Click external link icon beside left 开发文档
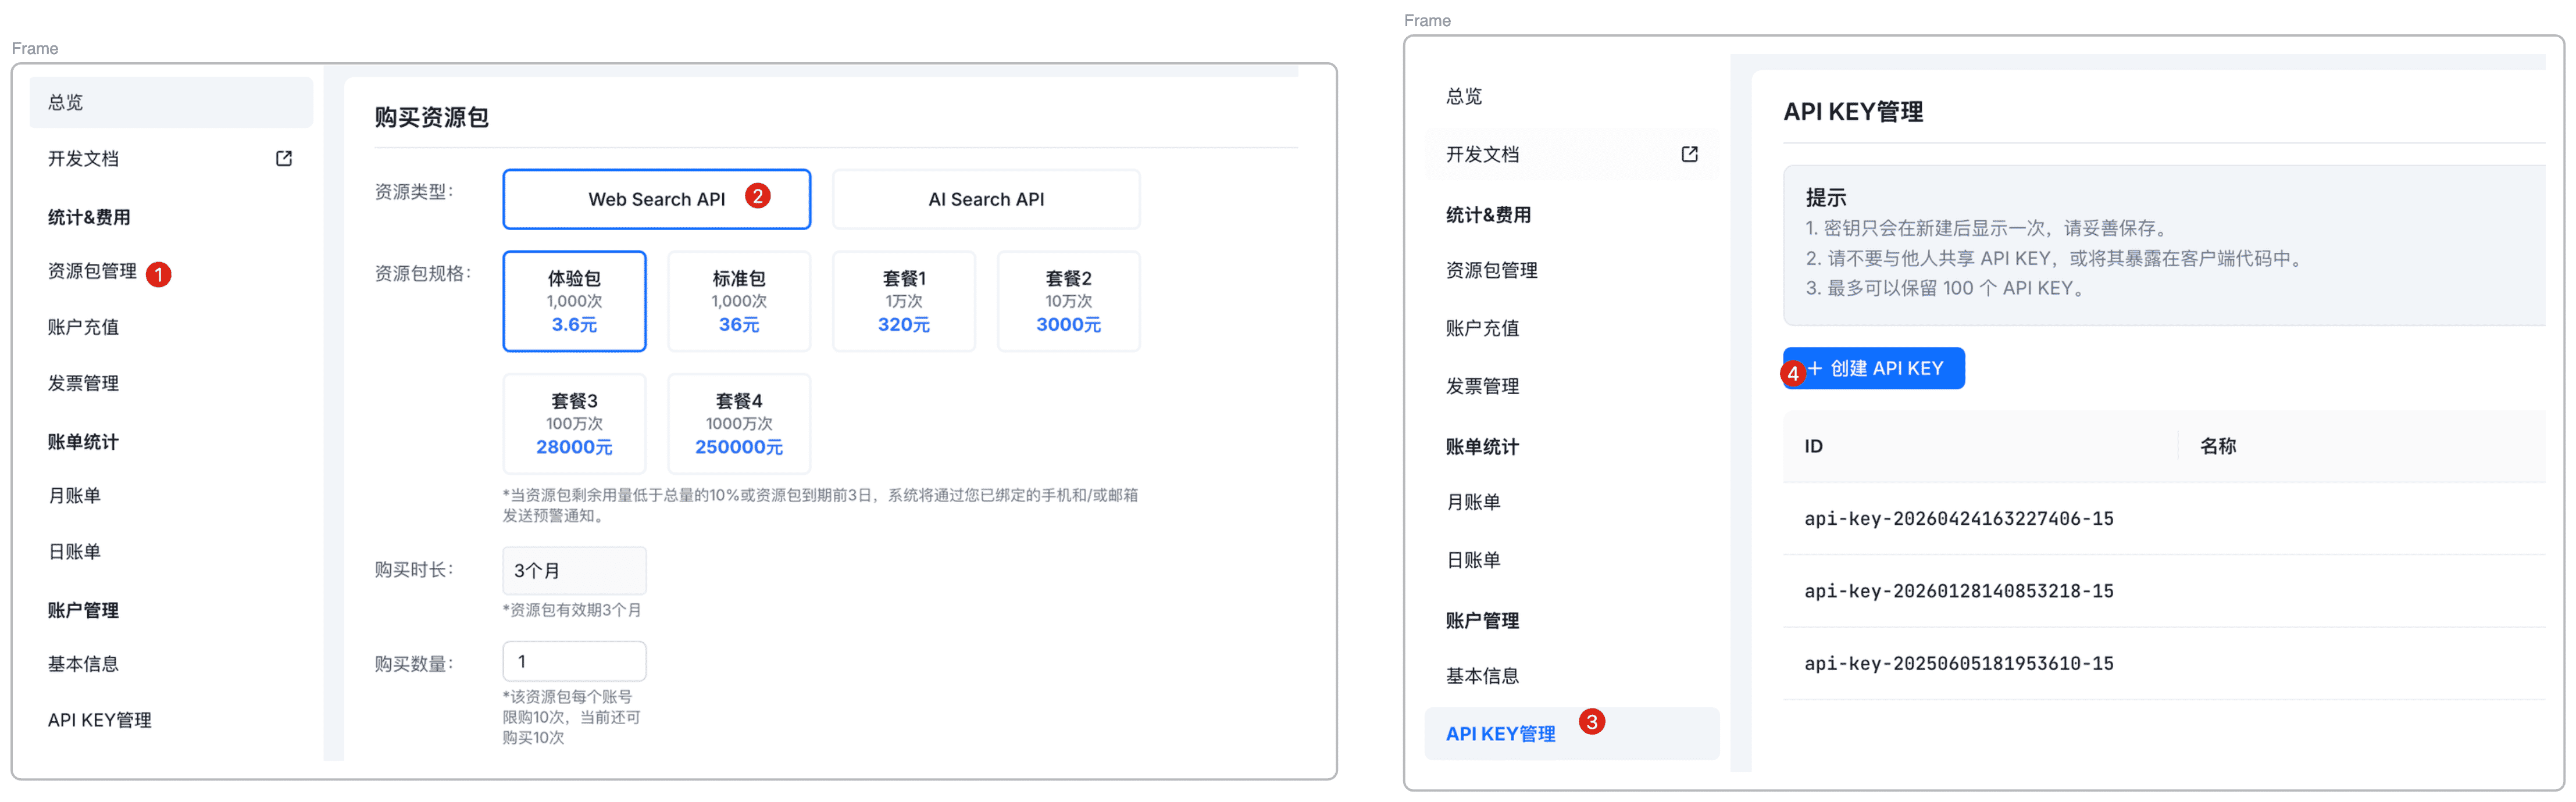The height and width of the screenshot is (802, 2576). coord(284,158)
